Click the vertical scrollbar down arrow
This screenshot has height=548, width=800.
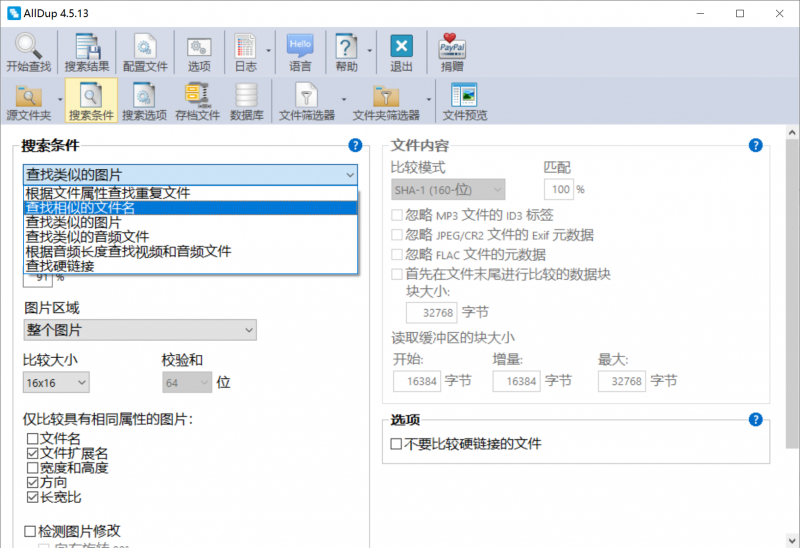click(792, 540)
